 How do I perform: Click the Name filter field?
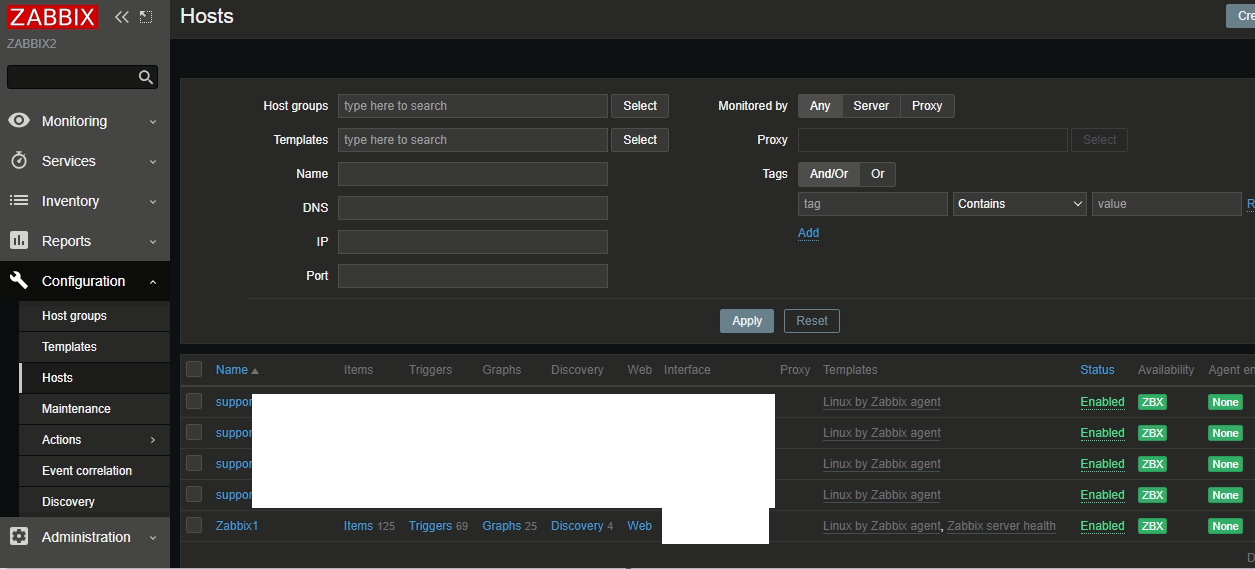click(x=473, y=174)
